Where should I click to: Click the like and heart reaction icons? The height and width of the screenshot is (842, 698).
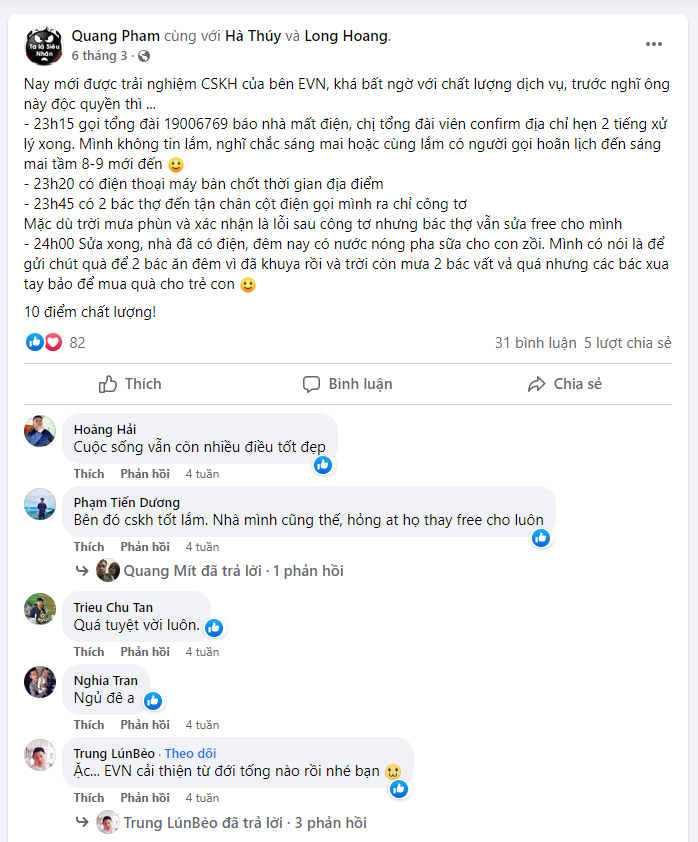coord(44,342)
